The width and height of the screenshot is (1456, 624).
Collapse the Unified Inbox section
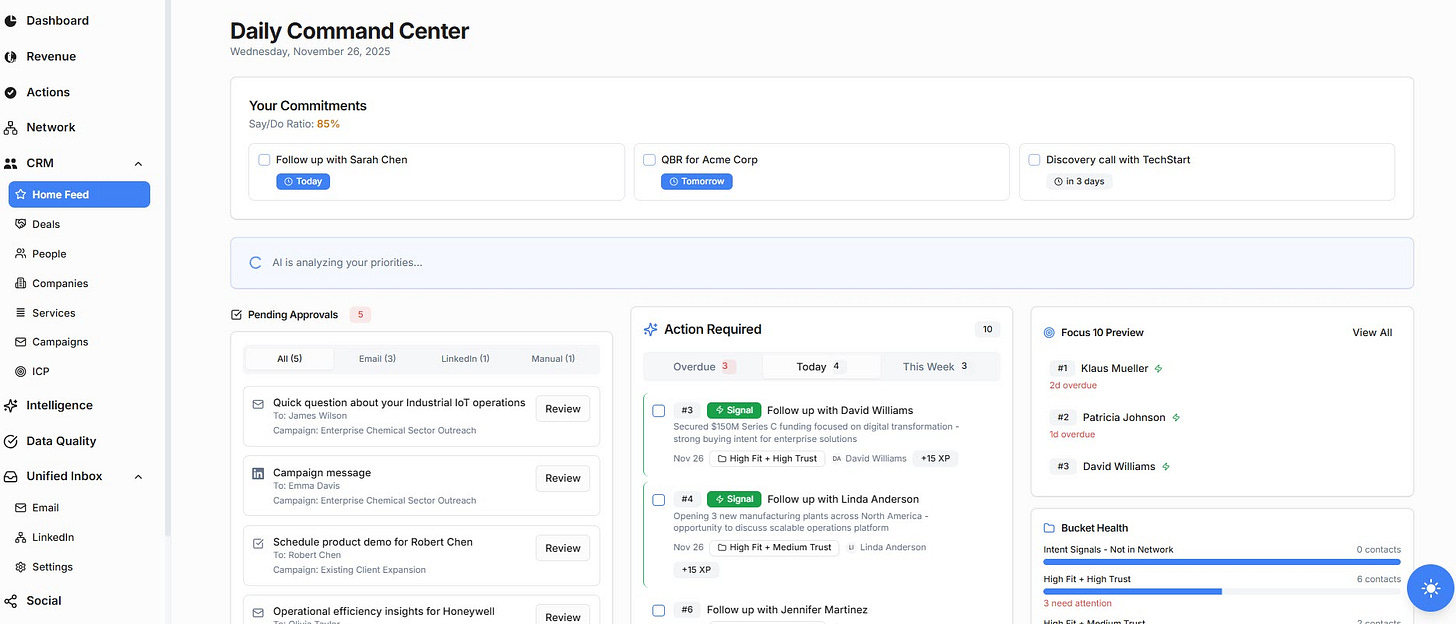(x=137, y=476)
